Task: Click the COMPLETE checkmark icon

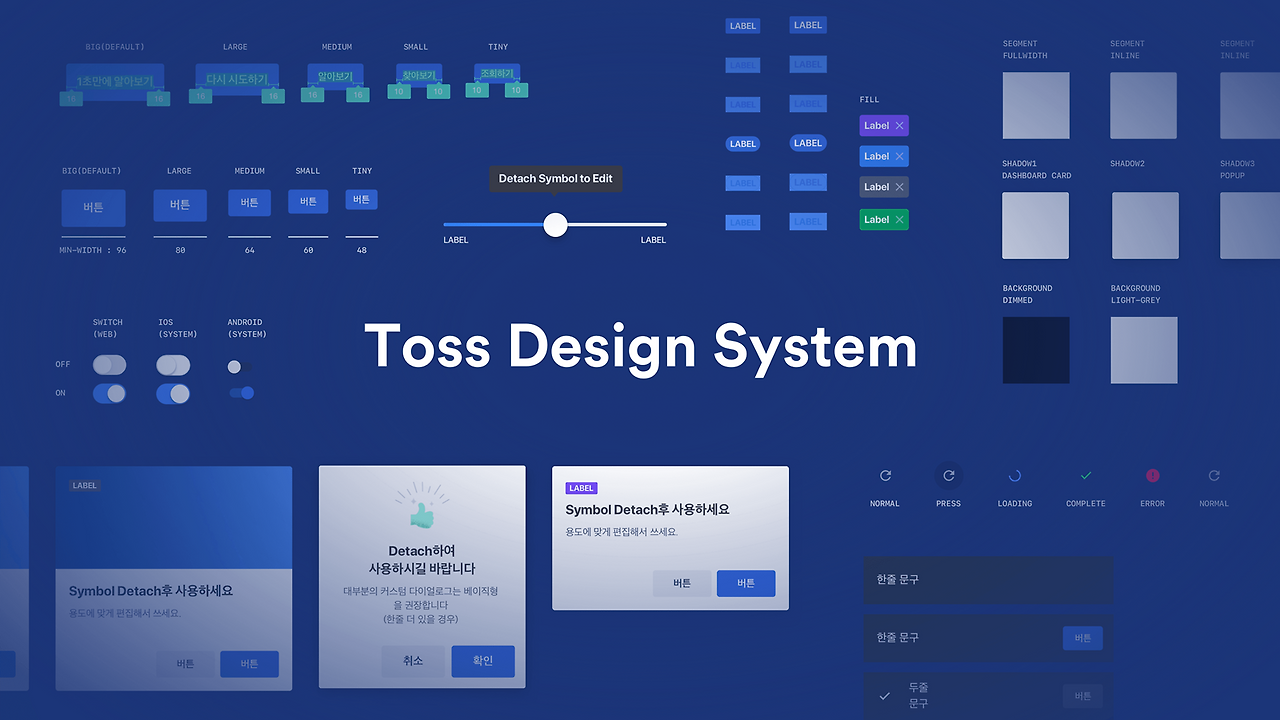Action: coord(1086,476)
